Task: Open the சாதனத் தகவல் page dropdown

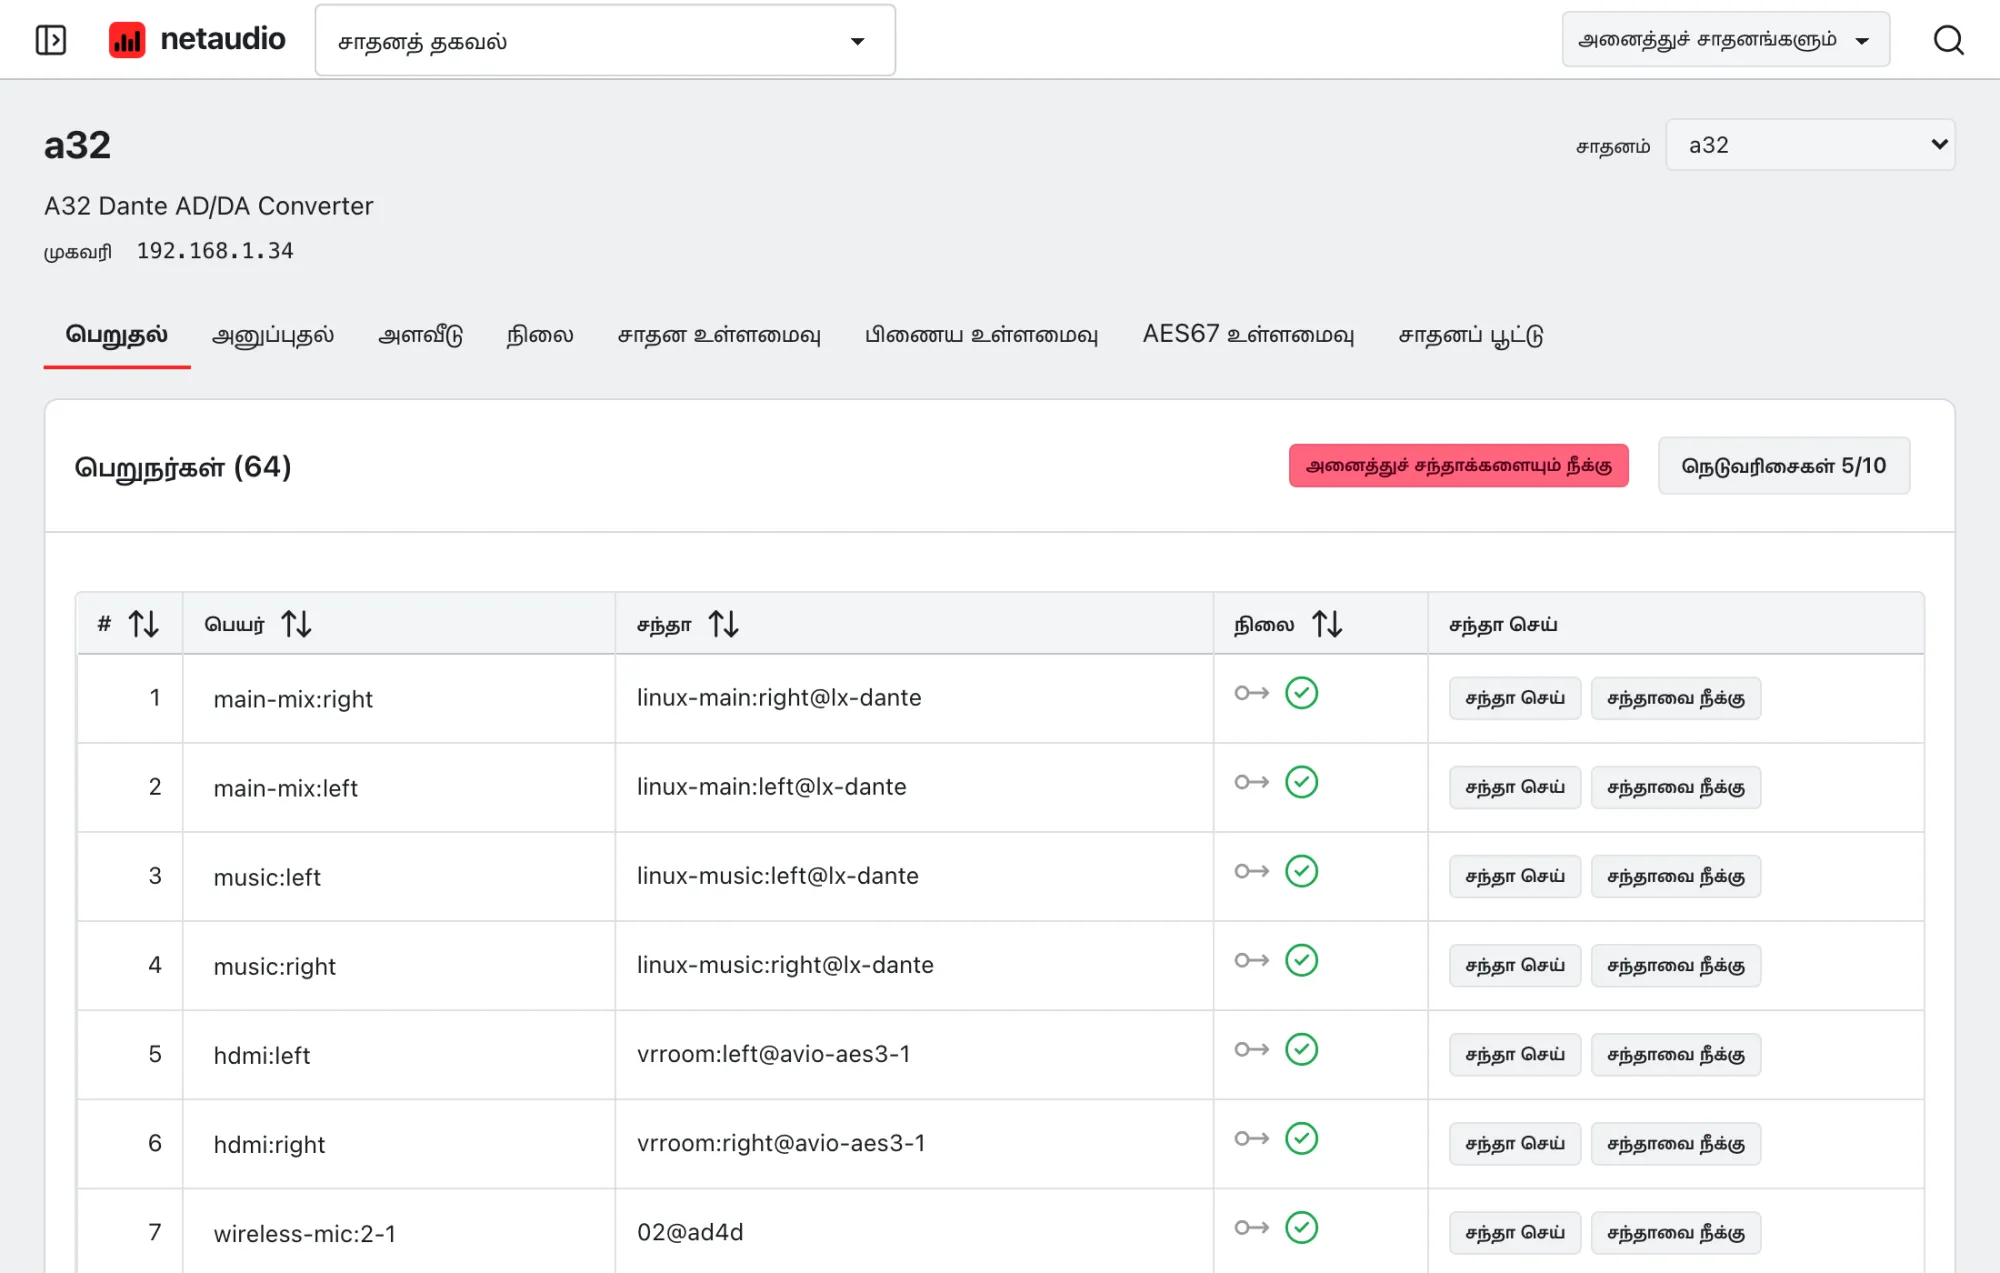Action: [605, 41]
